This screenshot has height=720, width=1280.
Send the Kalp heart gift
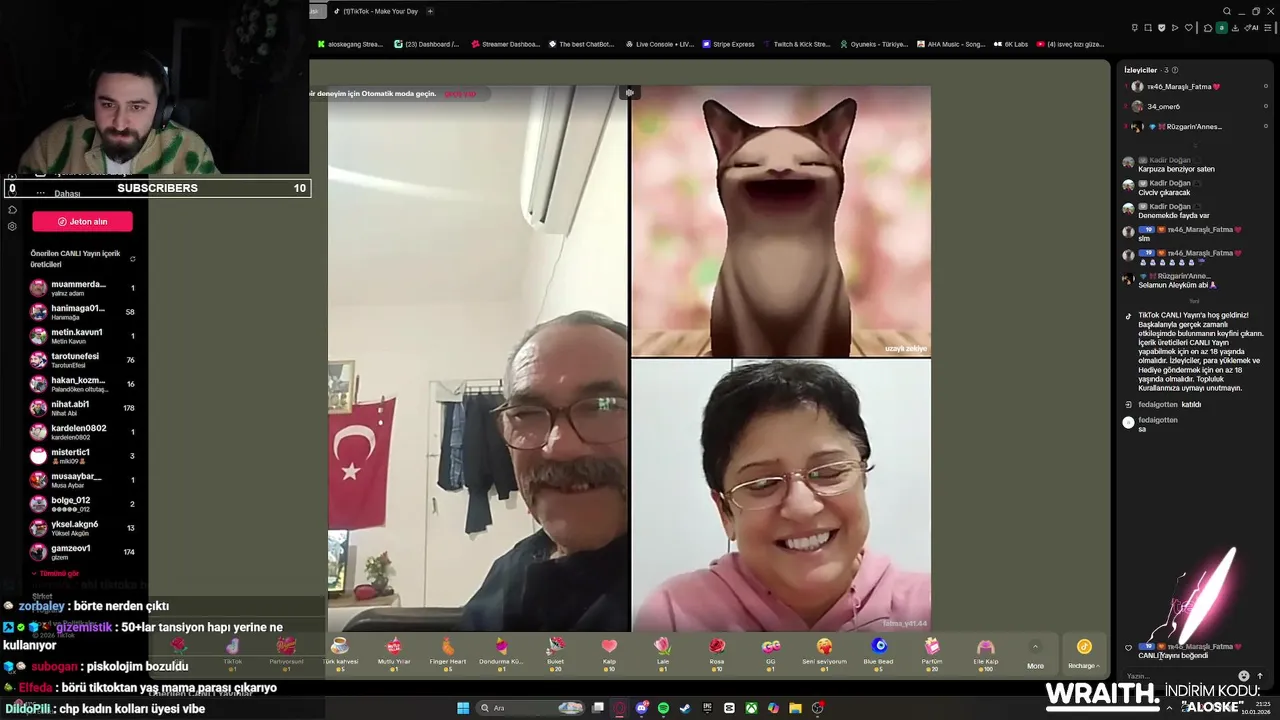tap(609, 653)
